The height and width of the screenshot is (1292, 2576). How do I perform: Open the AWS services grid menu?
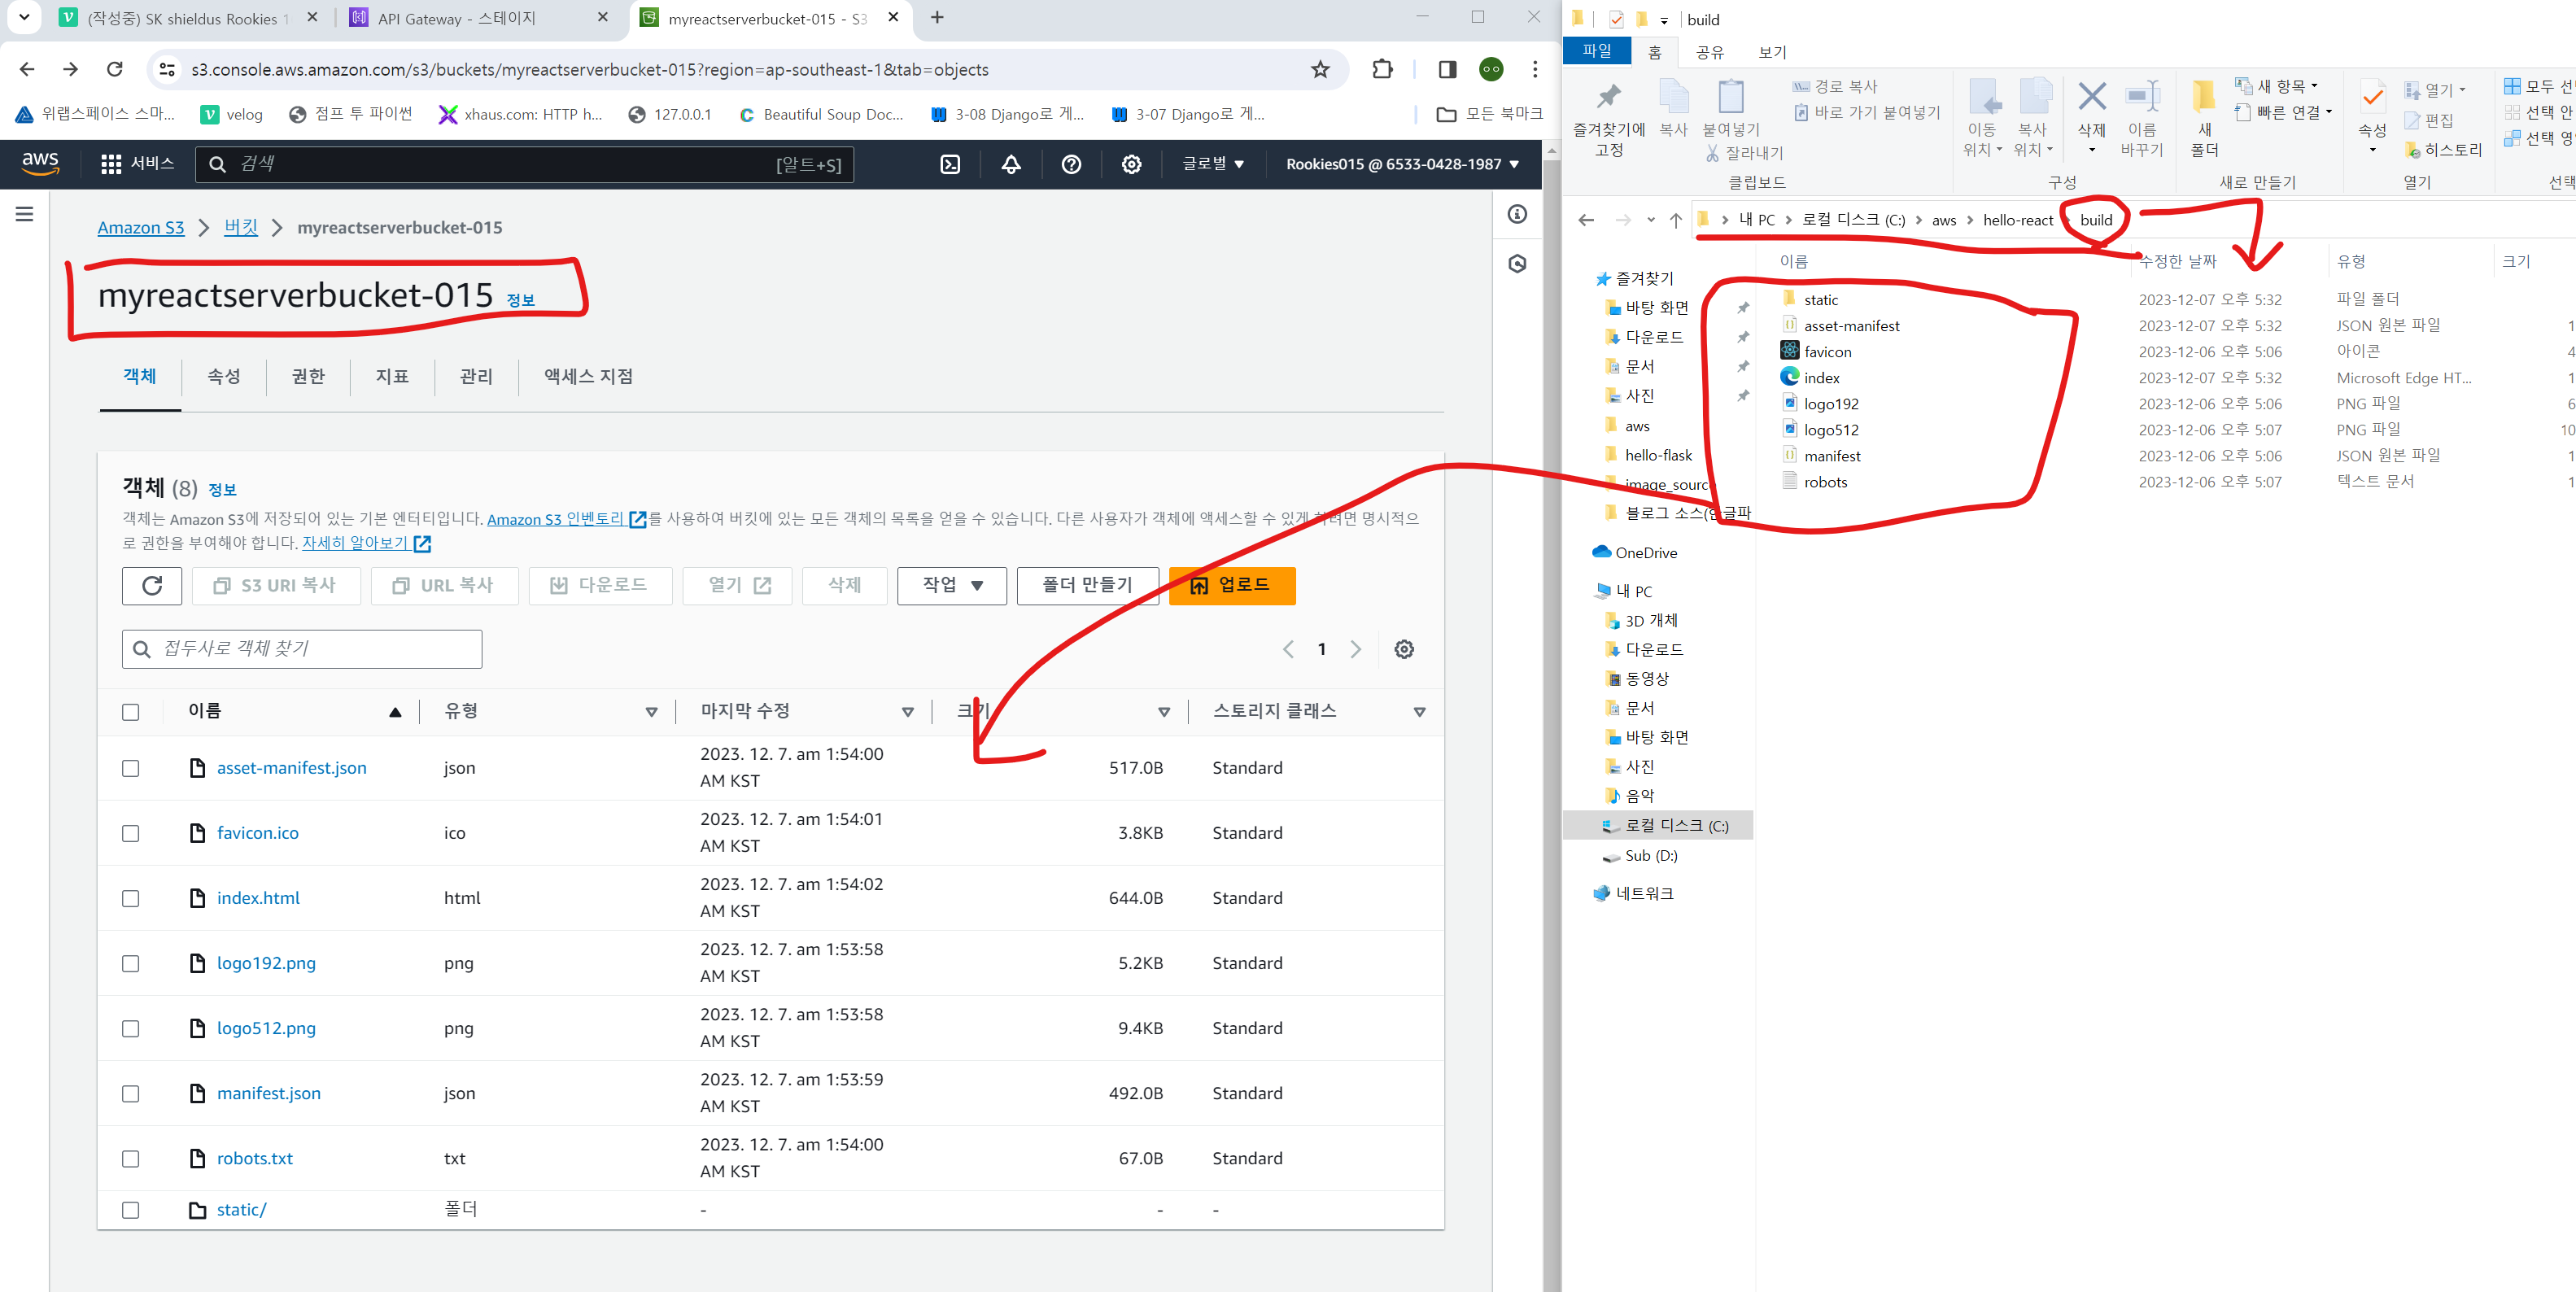[111, 163]
